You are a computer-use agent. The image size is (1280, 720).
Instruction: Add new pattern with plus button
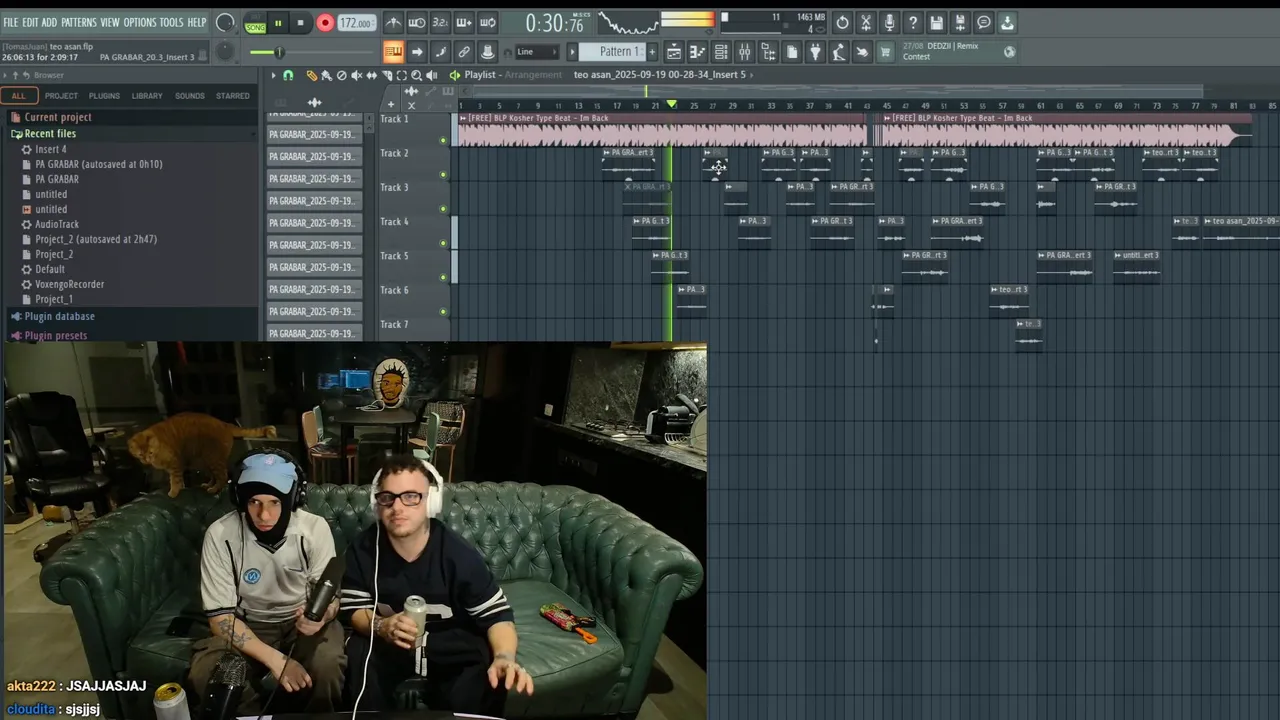tap(652, 52)
